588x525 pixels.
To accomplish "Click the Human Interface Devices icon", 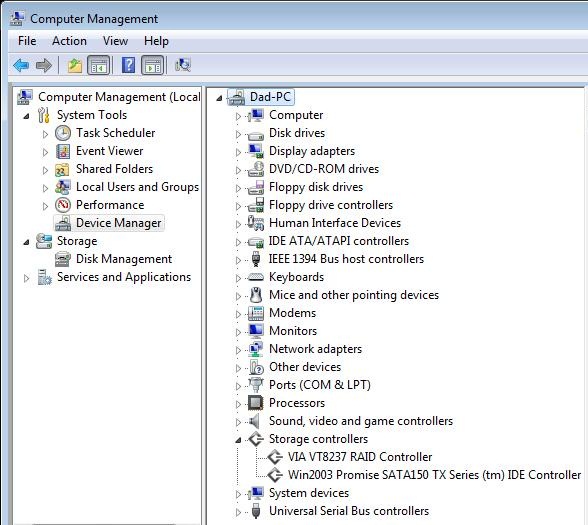I will 256,223.
